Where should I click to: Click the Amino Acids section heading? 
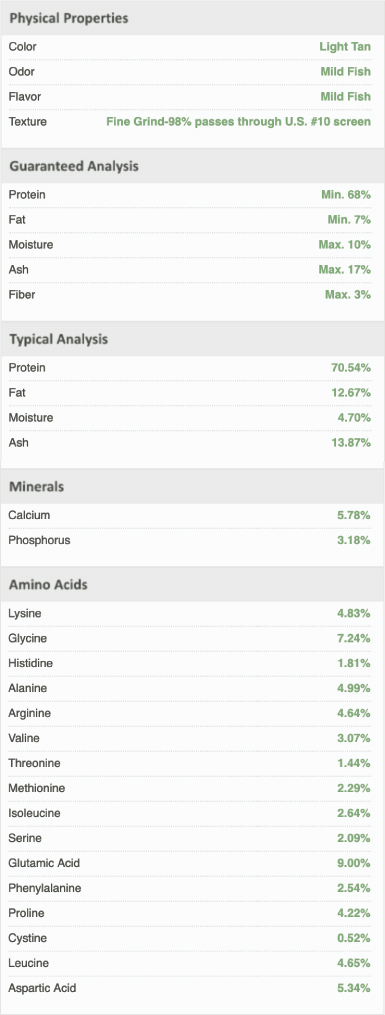(48, 585)
